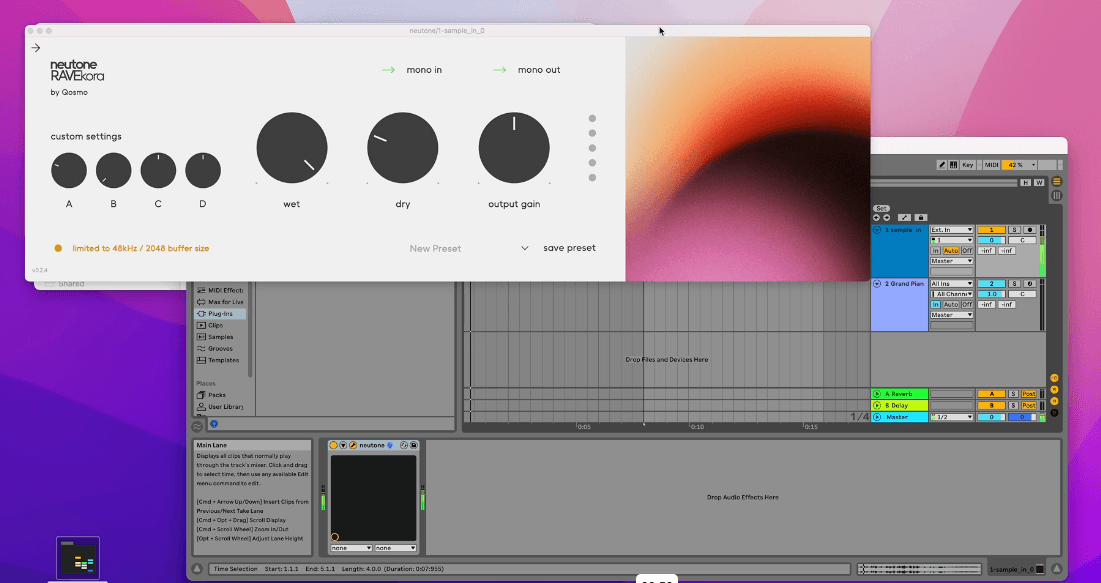Click the save preset disk icon on the neutone device
This screenshot has width=1101, height=583.
[414, 445]
